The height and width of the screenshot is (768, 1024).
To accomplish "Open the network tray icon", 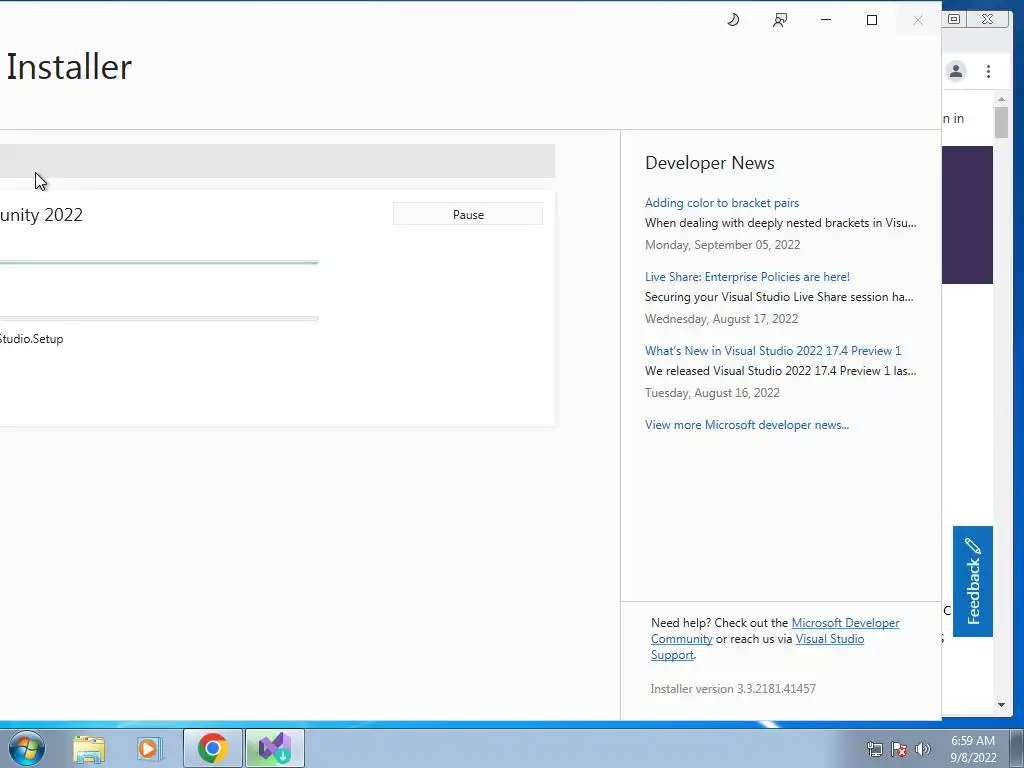I will (x=874, y=750).
